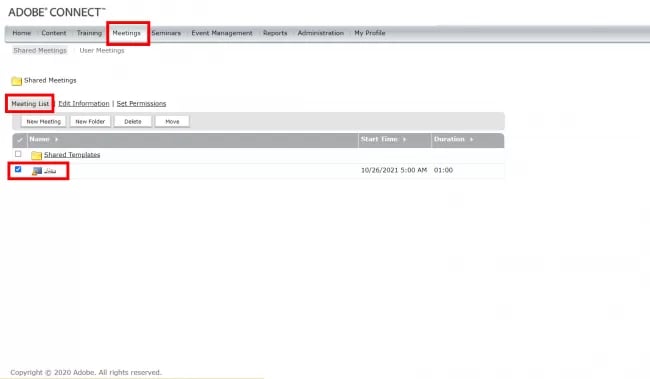The image size is (650, 379).
Task: Open the Set Permissions link
Action: [141, 104]
